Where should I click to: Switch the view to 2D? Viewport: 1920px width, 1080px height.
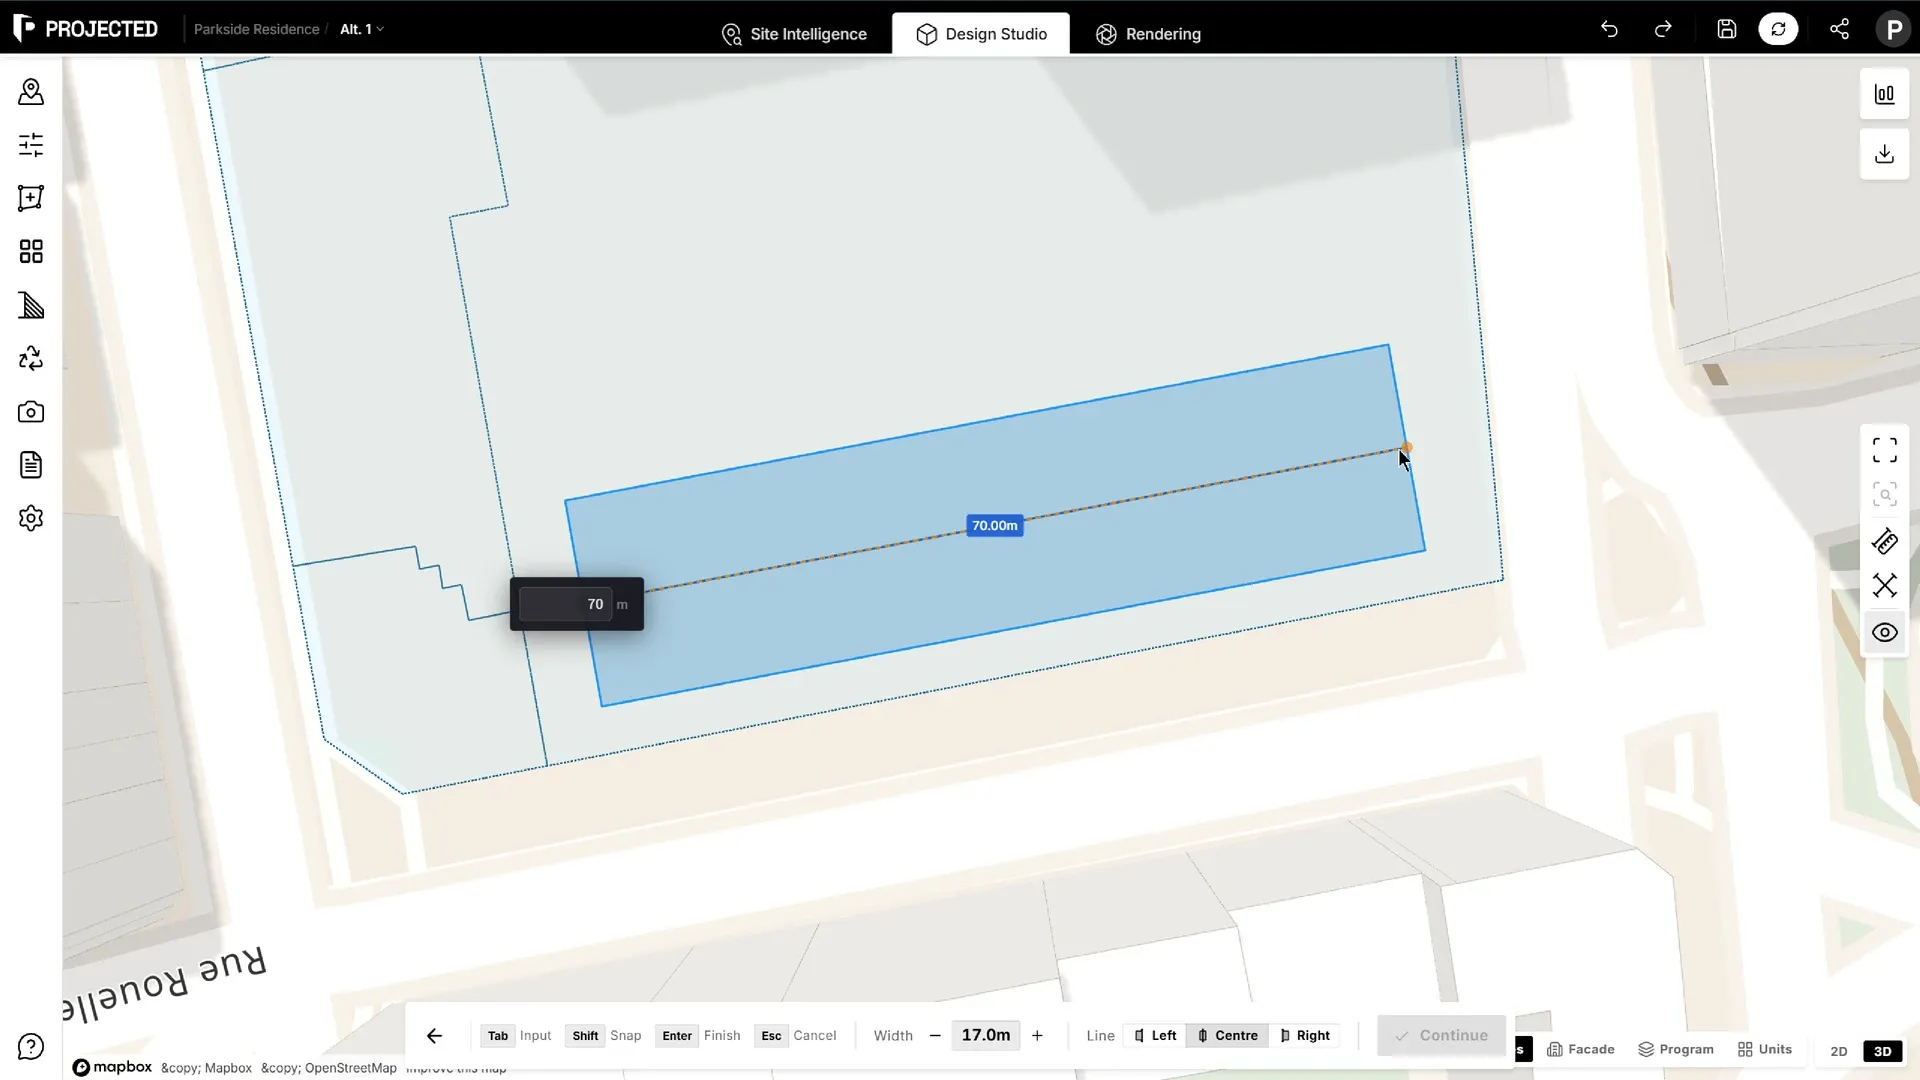1838,1051
